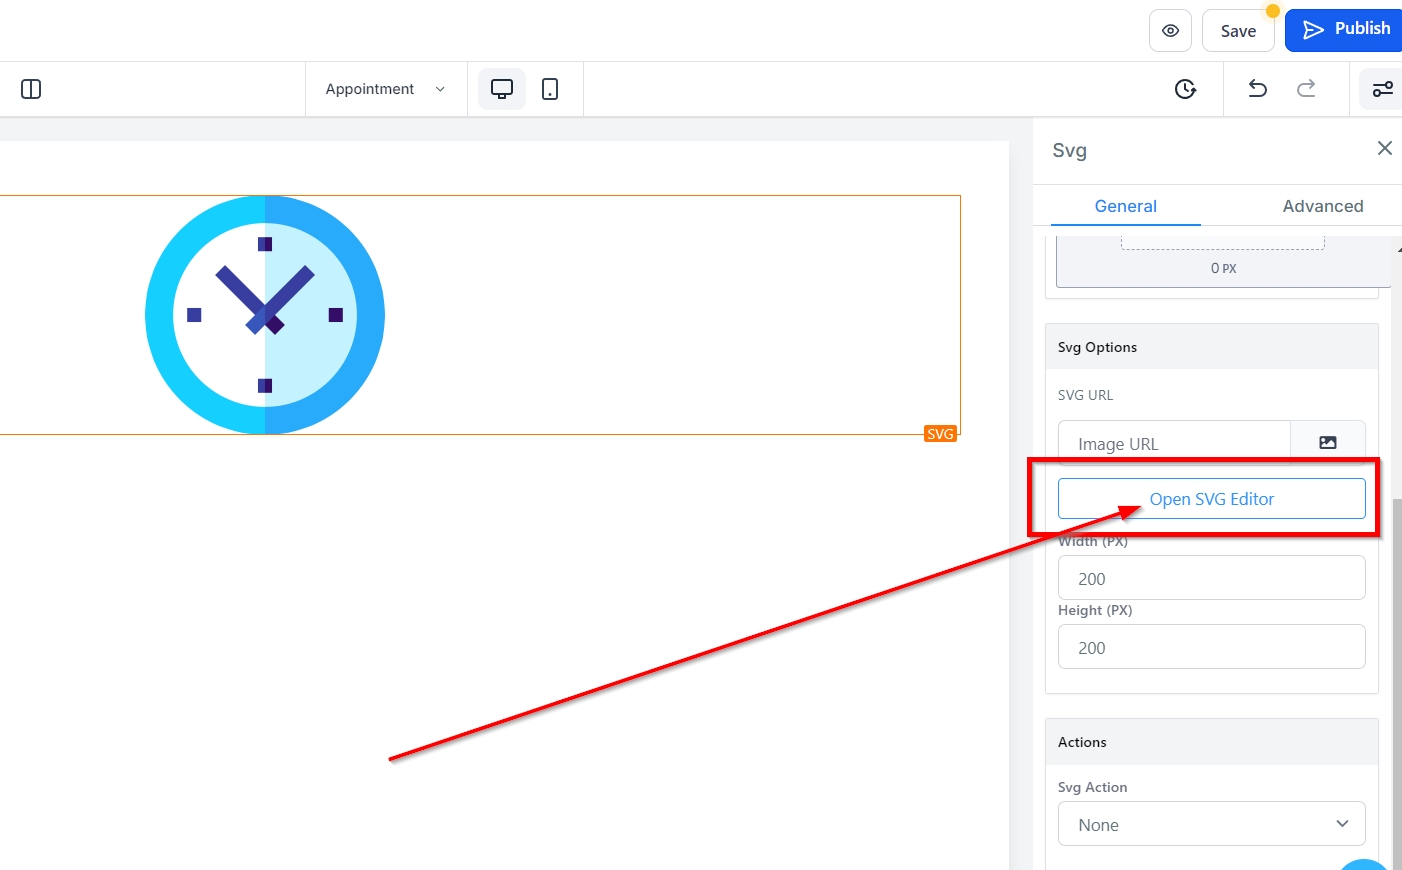Image resolution: width=1402 pixels, height=870 pixels.
Task: Click the redo arrow
Action: [1306, 89]
